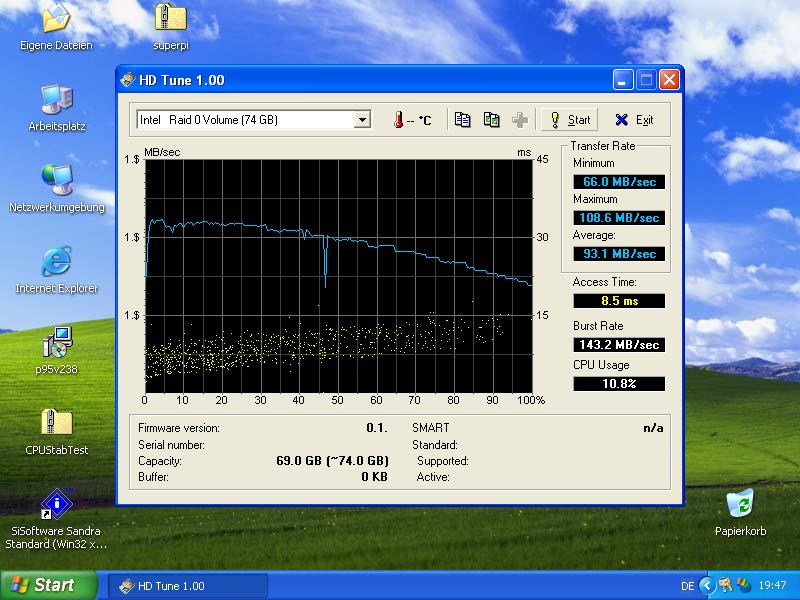Copy results to clipboard icon

click(x=462, y=120)
